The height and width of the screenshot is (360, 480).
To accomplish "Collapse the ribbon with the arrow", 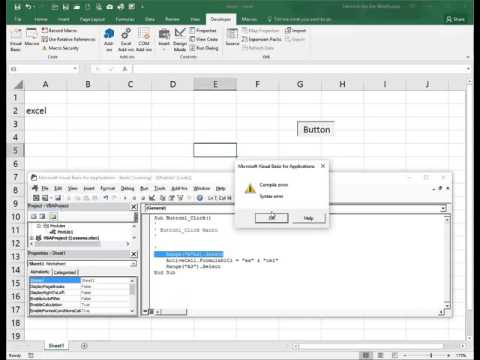I will pos(468,57).
